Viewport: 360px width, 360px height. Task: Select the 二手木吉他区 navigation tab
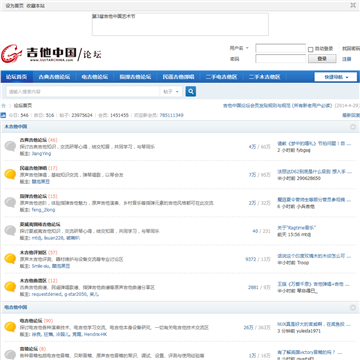[265, 77]
